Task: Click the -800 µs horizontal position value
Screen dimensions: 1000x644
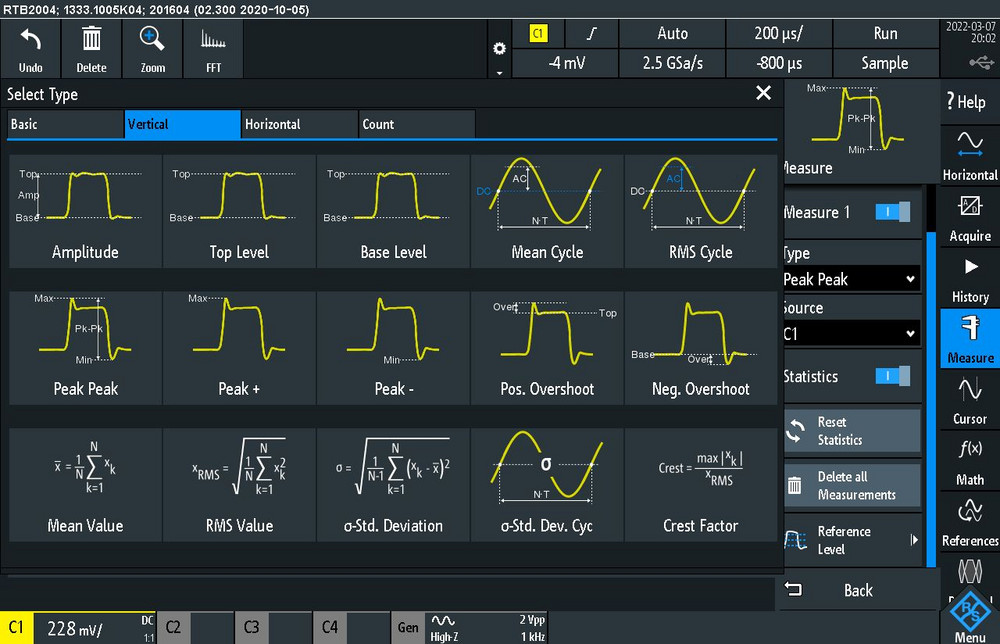Action: point(779,63)
